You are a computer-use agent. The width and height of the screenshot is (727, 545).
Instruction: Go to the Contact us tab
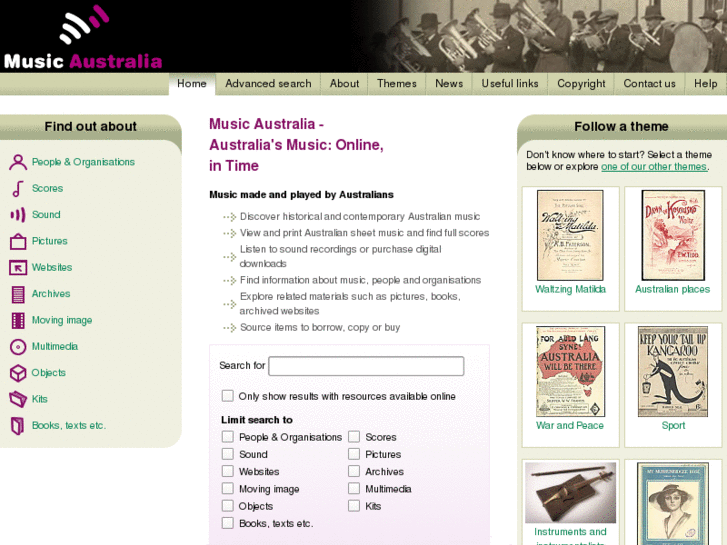pyautogui.click(x=650, y=84)
